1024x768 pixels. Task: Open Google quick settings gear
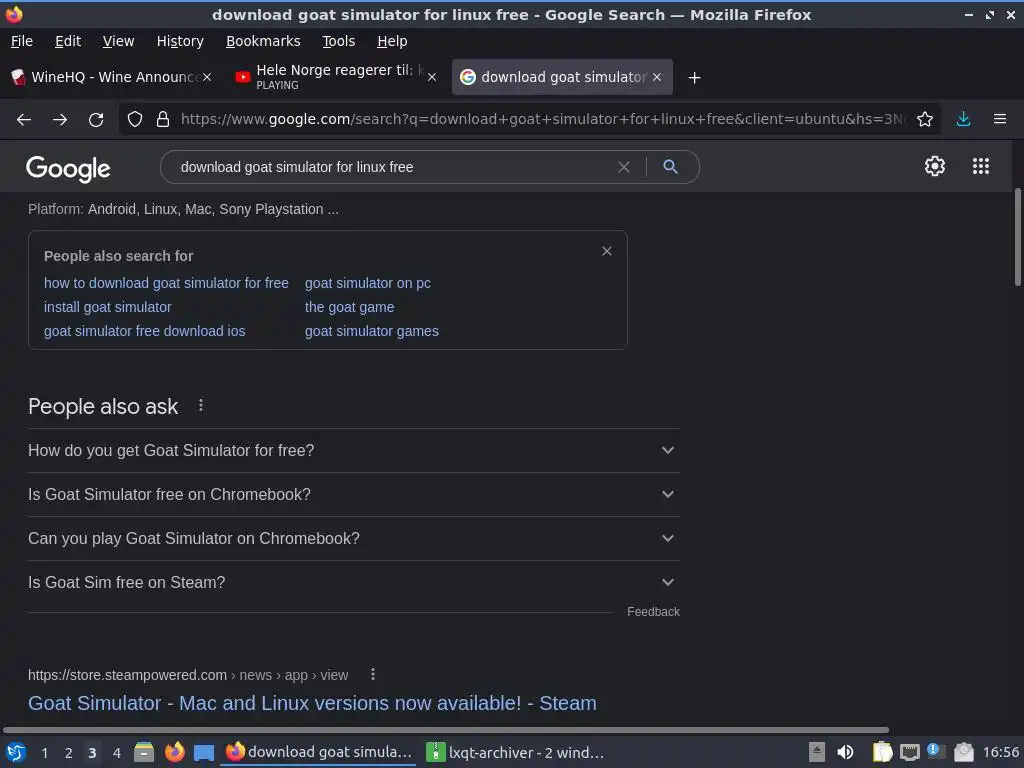tap(935, 166)
